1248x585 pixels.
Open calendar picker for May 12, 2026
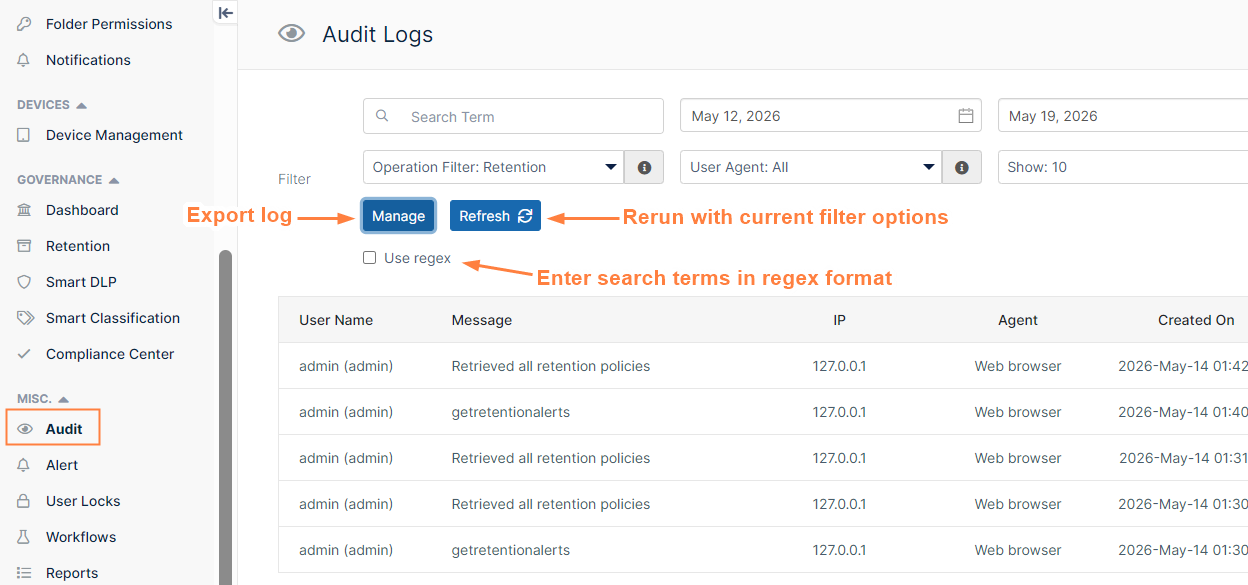pos(966,116)
